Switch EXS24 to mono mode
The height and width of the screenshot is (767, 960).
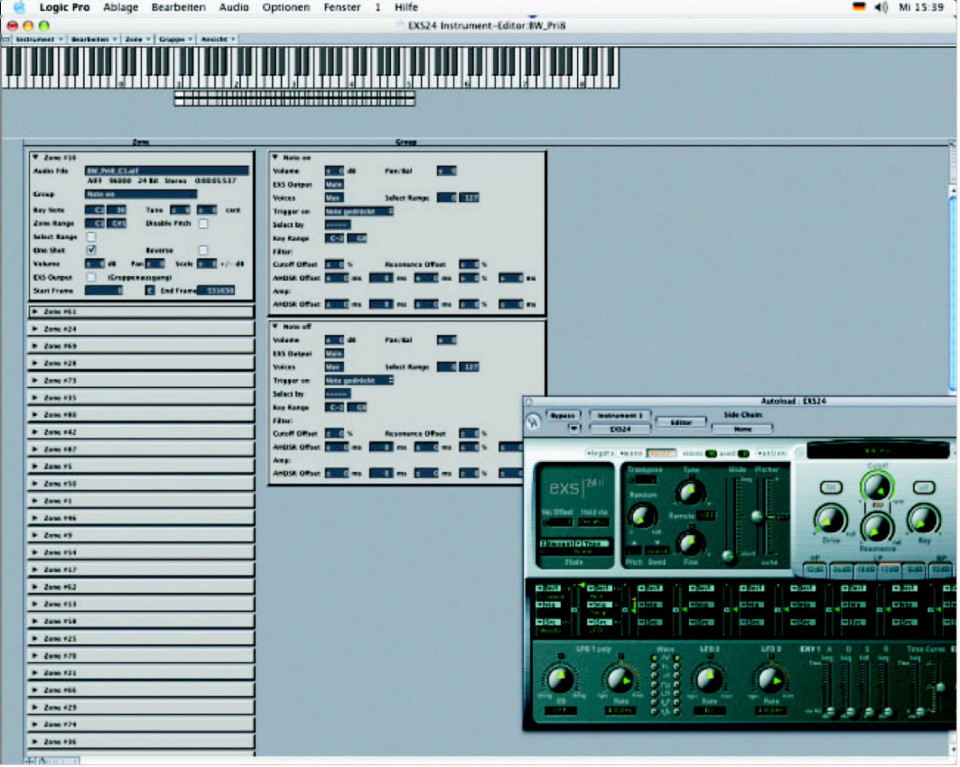pos(631,454)
